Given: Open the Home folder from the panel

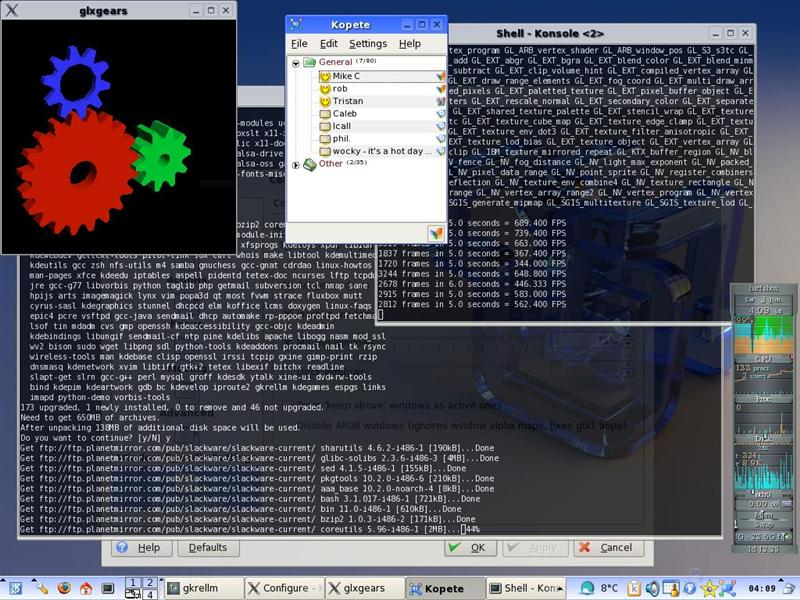Looking at the screenshot, I should [86, 588].
